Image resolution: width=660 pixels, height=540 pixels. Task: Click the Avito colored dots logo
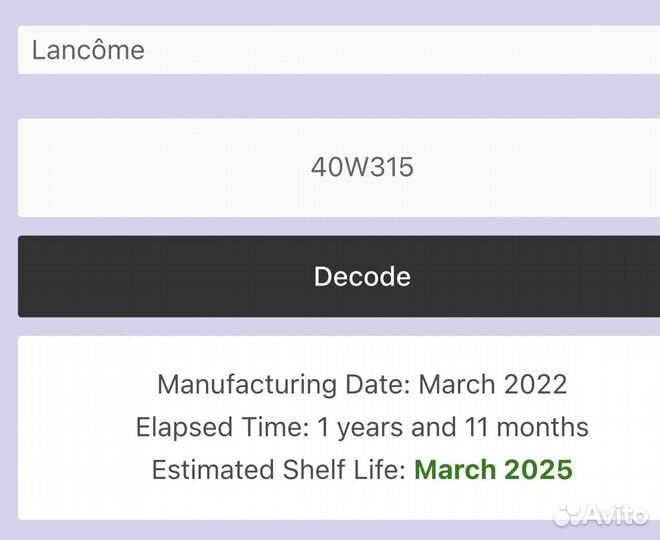[575, 513]
